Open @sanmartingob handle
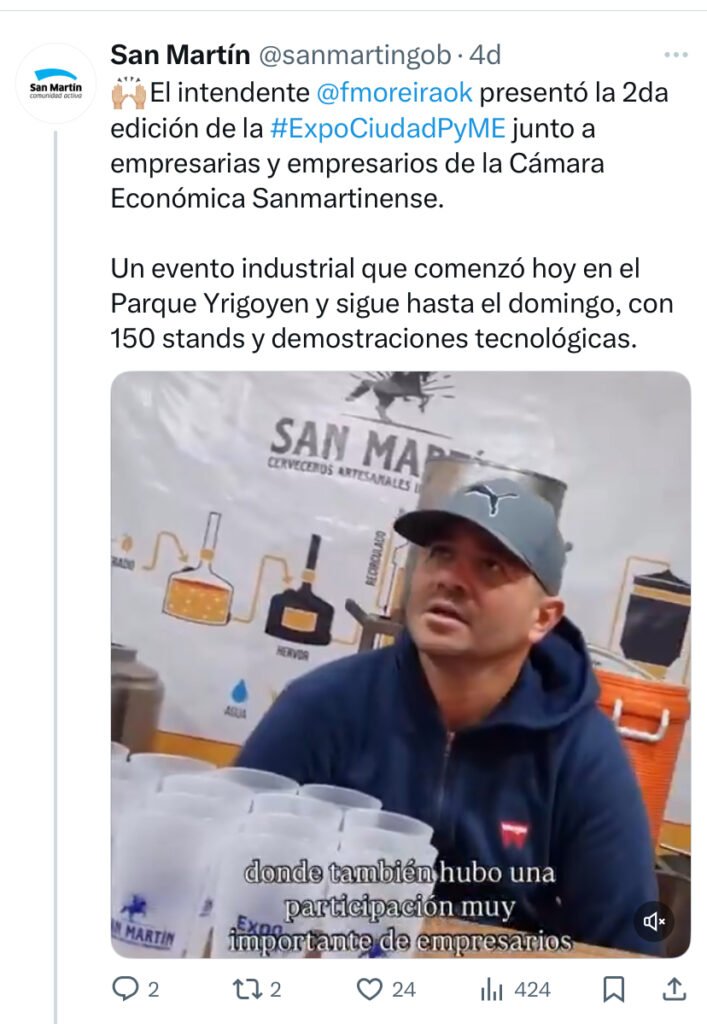The image size is (707, 1024). (x=355, y=56)
